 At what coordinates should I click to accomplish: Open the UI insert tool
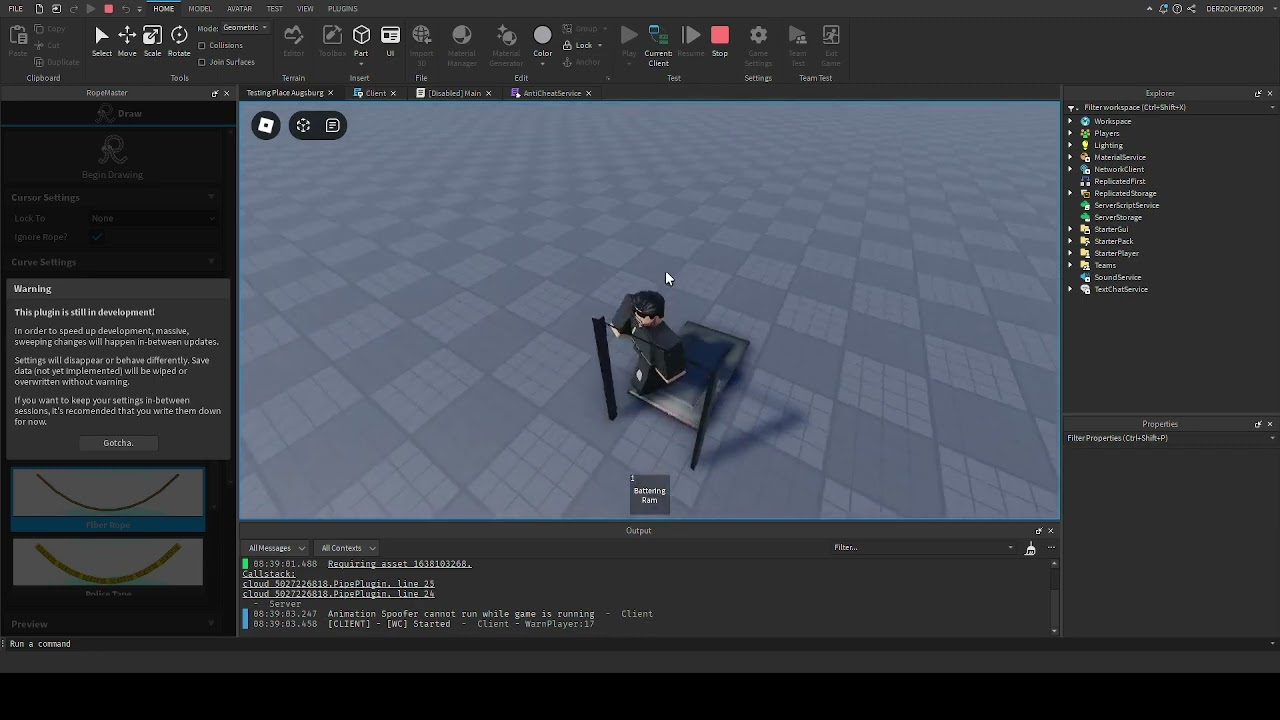click(390, 41)
